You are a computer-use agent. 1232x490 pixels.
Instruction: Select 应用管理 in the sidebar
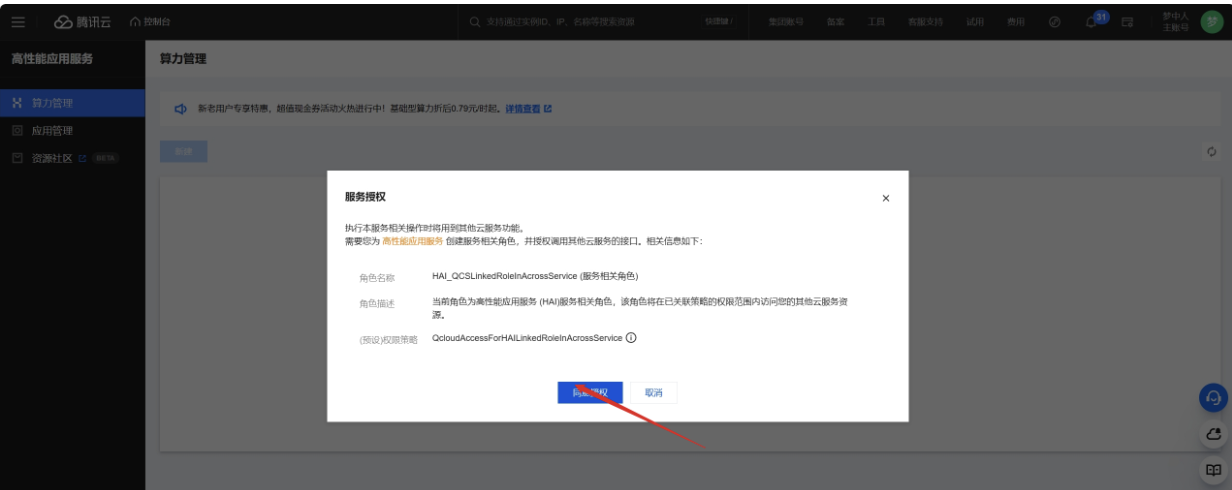52,131
